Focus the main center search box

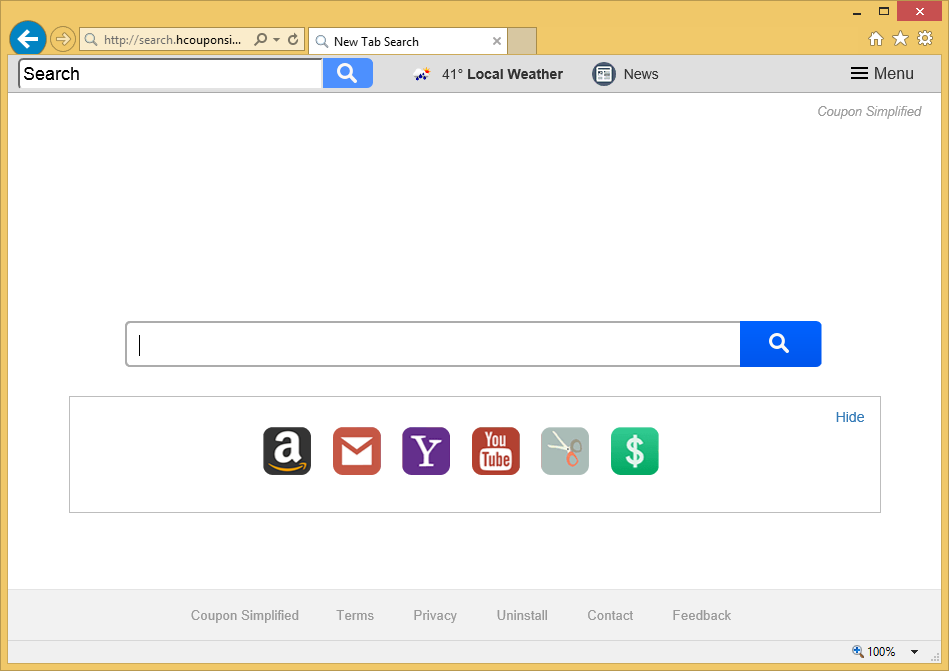click(x=433, y=344)
